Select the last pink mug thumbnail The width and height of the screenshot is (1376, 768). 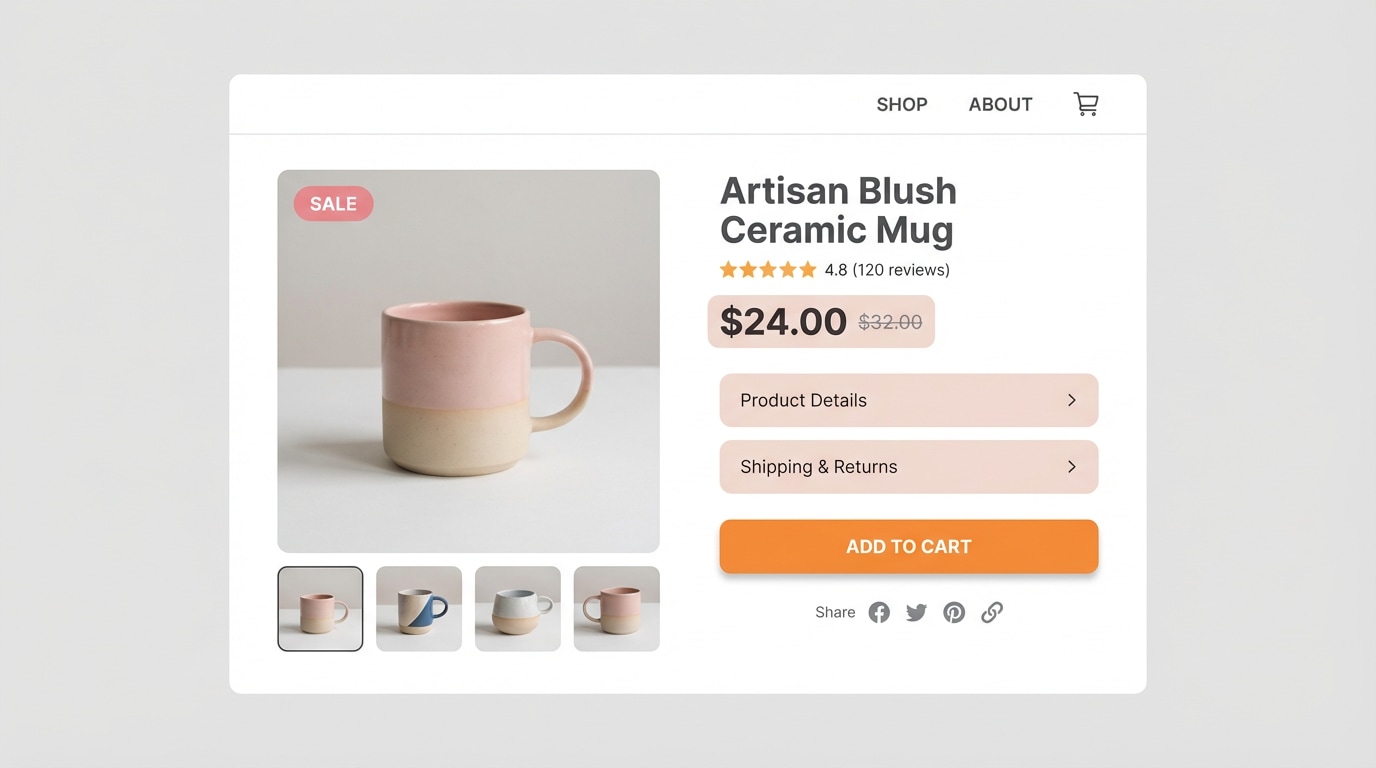(x=616, y=608)
